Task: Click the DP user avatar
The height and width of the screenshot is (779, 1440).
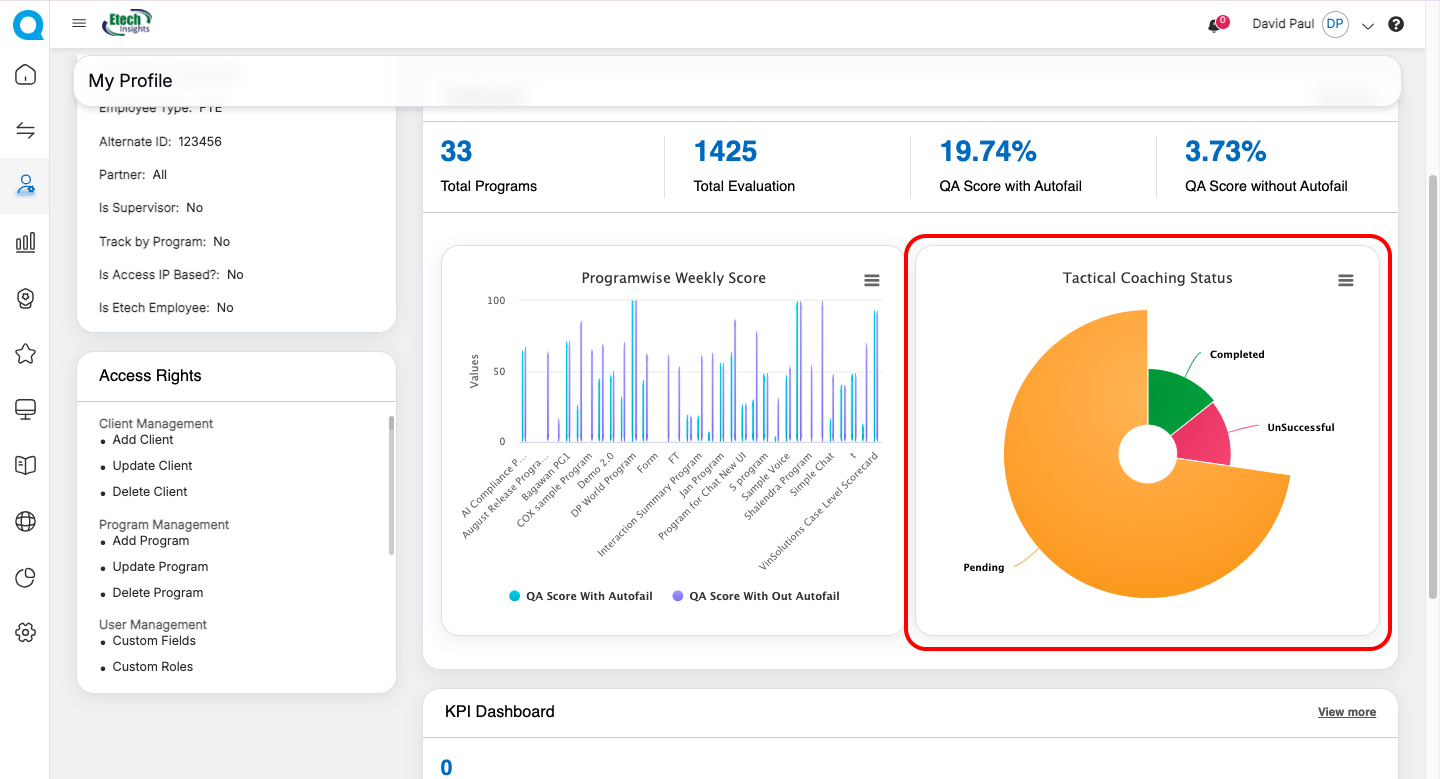Action: 1335,25
